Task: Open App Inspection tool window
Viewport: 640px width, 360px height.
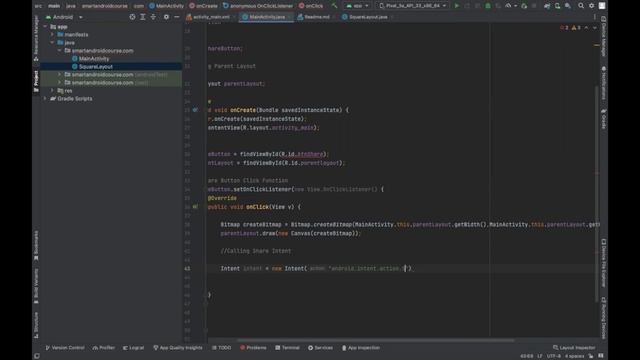Action: [361, 348]
